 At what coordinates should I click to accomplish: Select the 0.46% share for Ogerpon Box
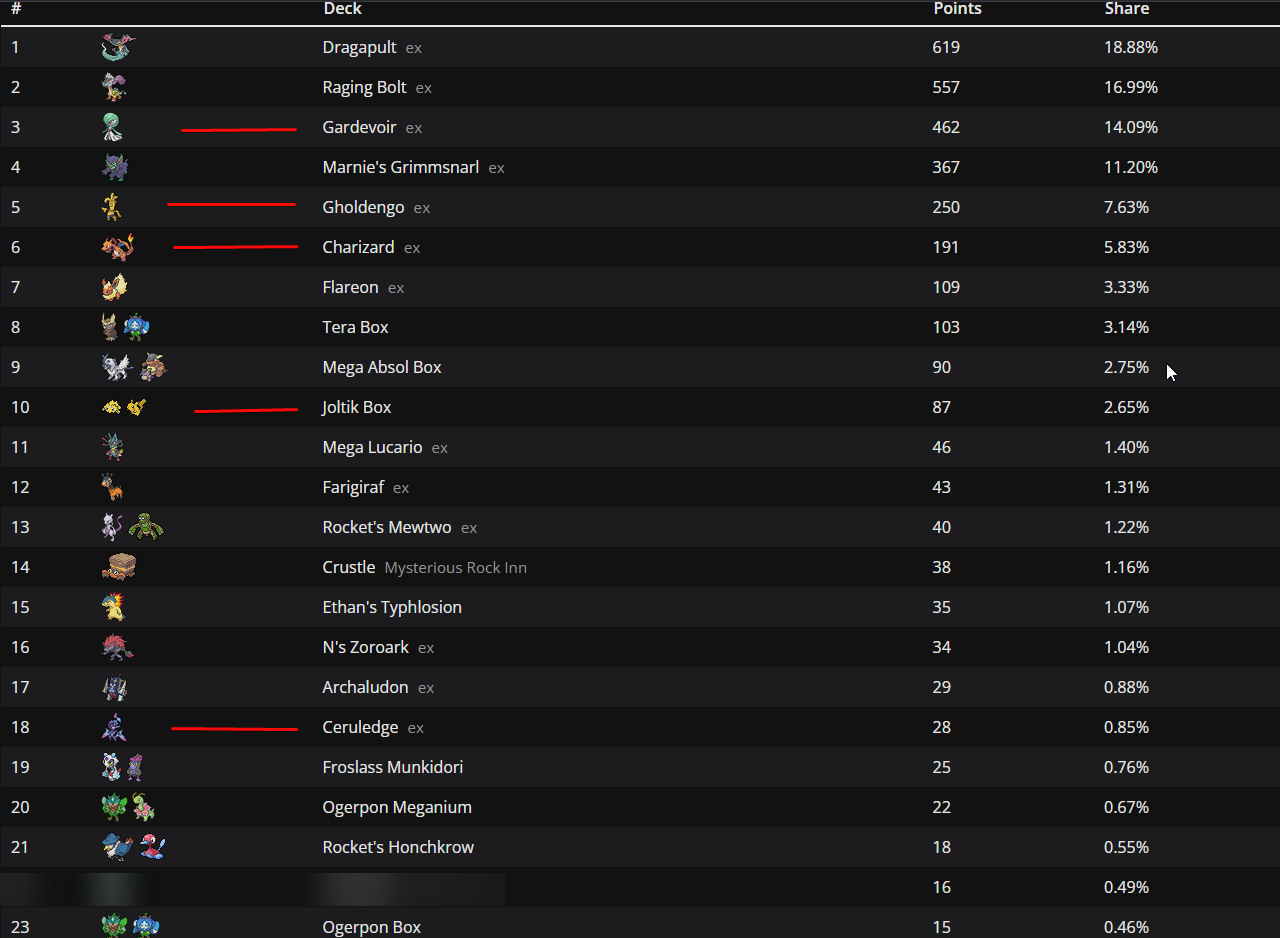1127,927
